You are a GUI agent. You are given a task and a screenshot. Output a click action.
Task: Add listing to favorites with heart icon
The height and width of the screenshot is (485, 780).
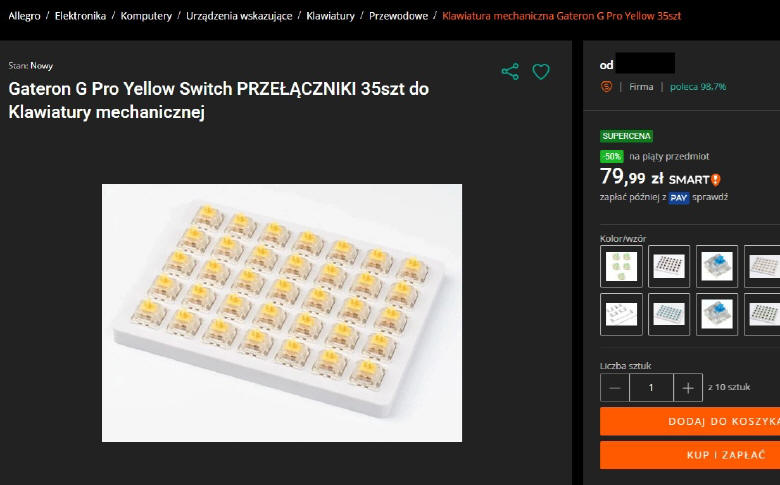pyautogui.click(x=541, y=72)
